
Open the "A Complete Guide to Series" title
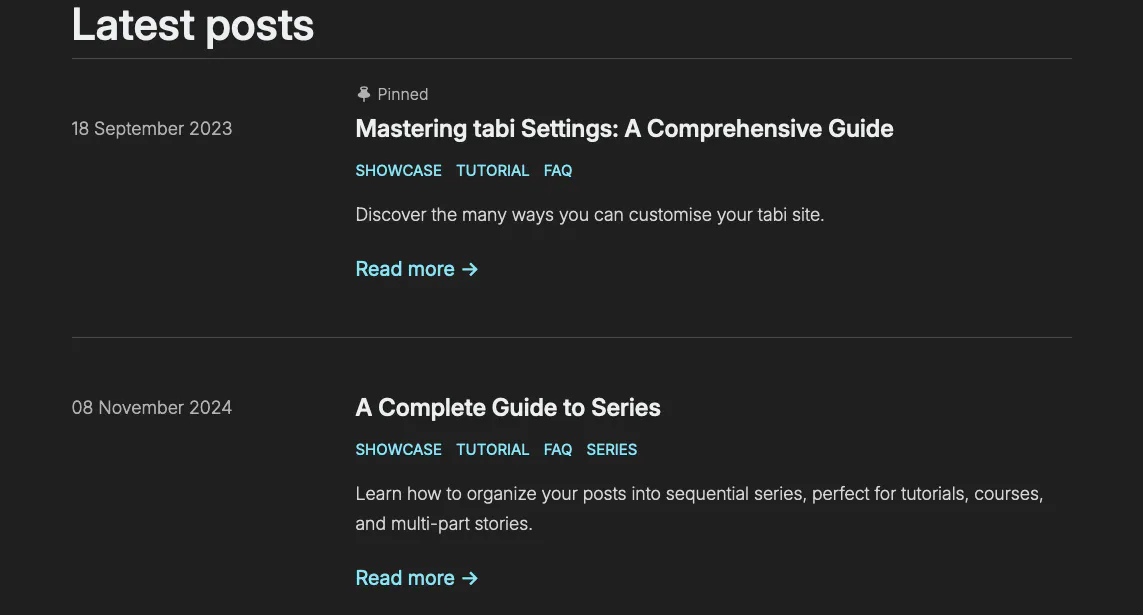tap(508, 408)
